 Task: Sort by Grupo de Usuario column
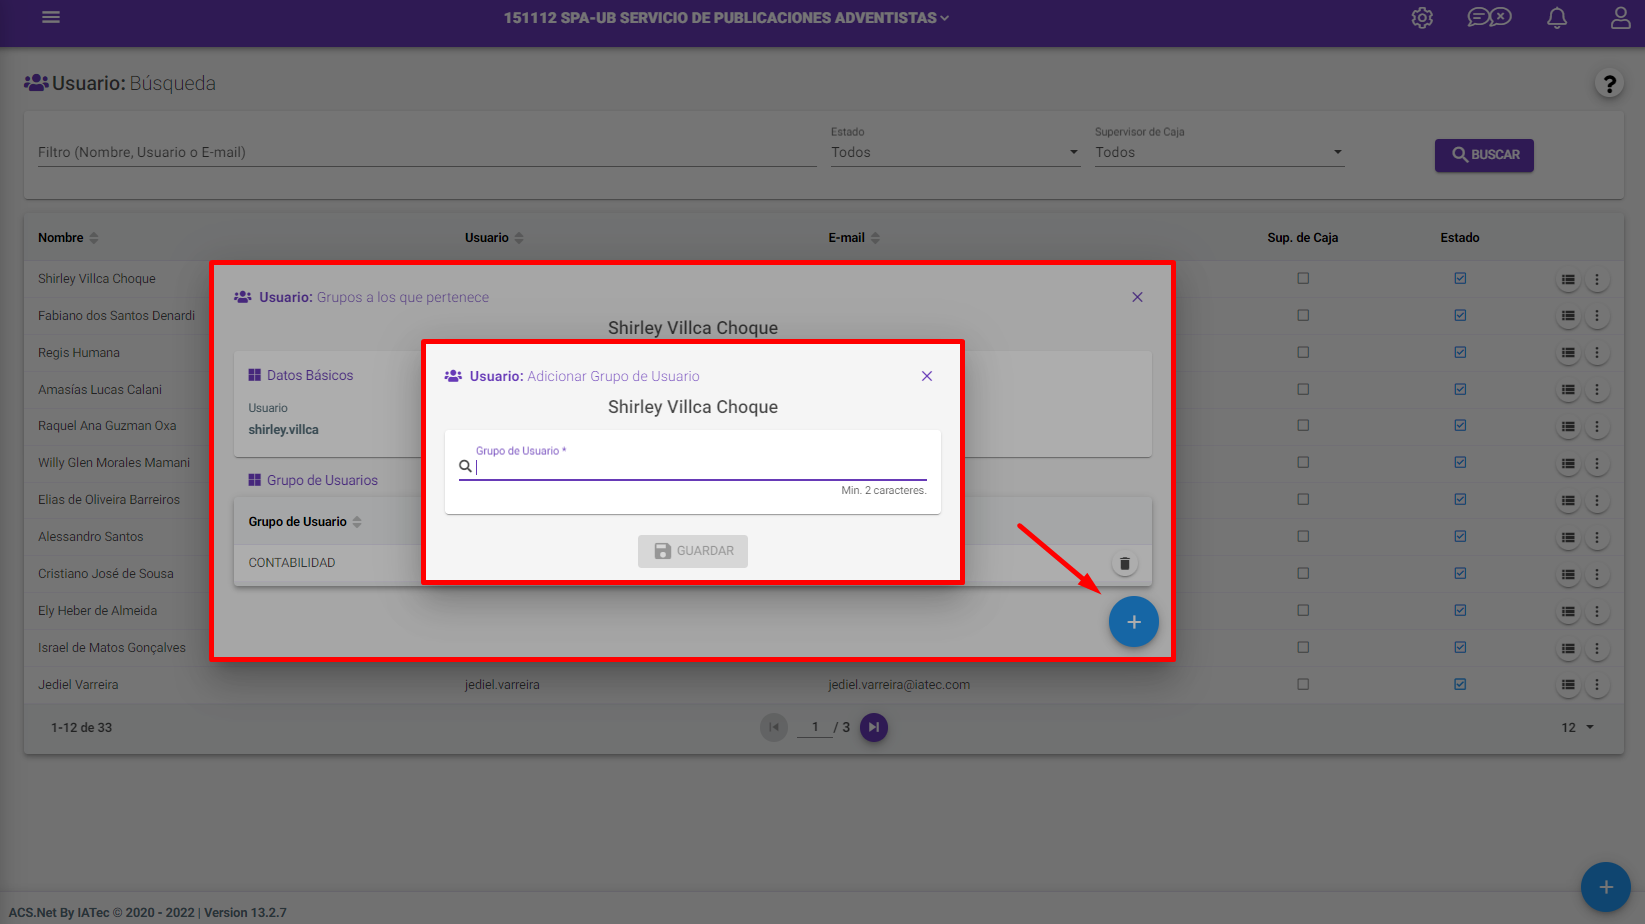tap(305, 522)
